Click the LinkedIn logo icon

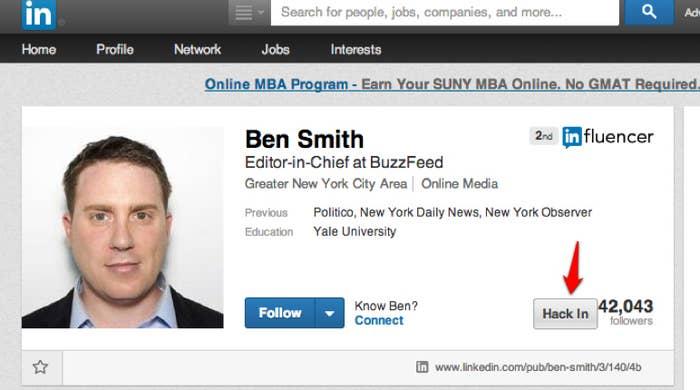[39, 14]
